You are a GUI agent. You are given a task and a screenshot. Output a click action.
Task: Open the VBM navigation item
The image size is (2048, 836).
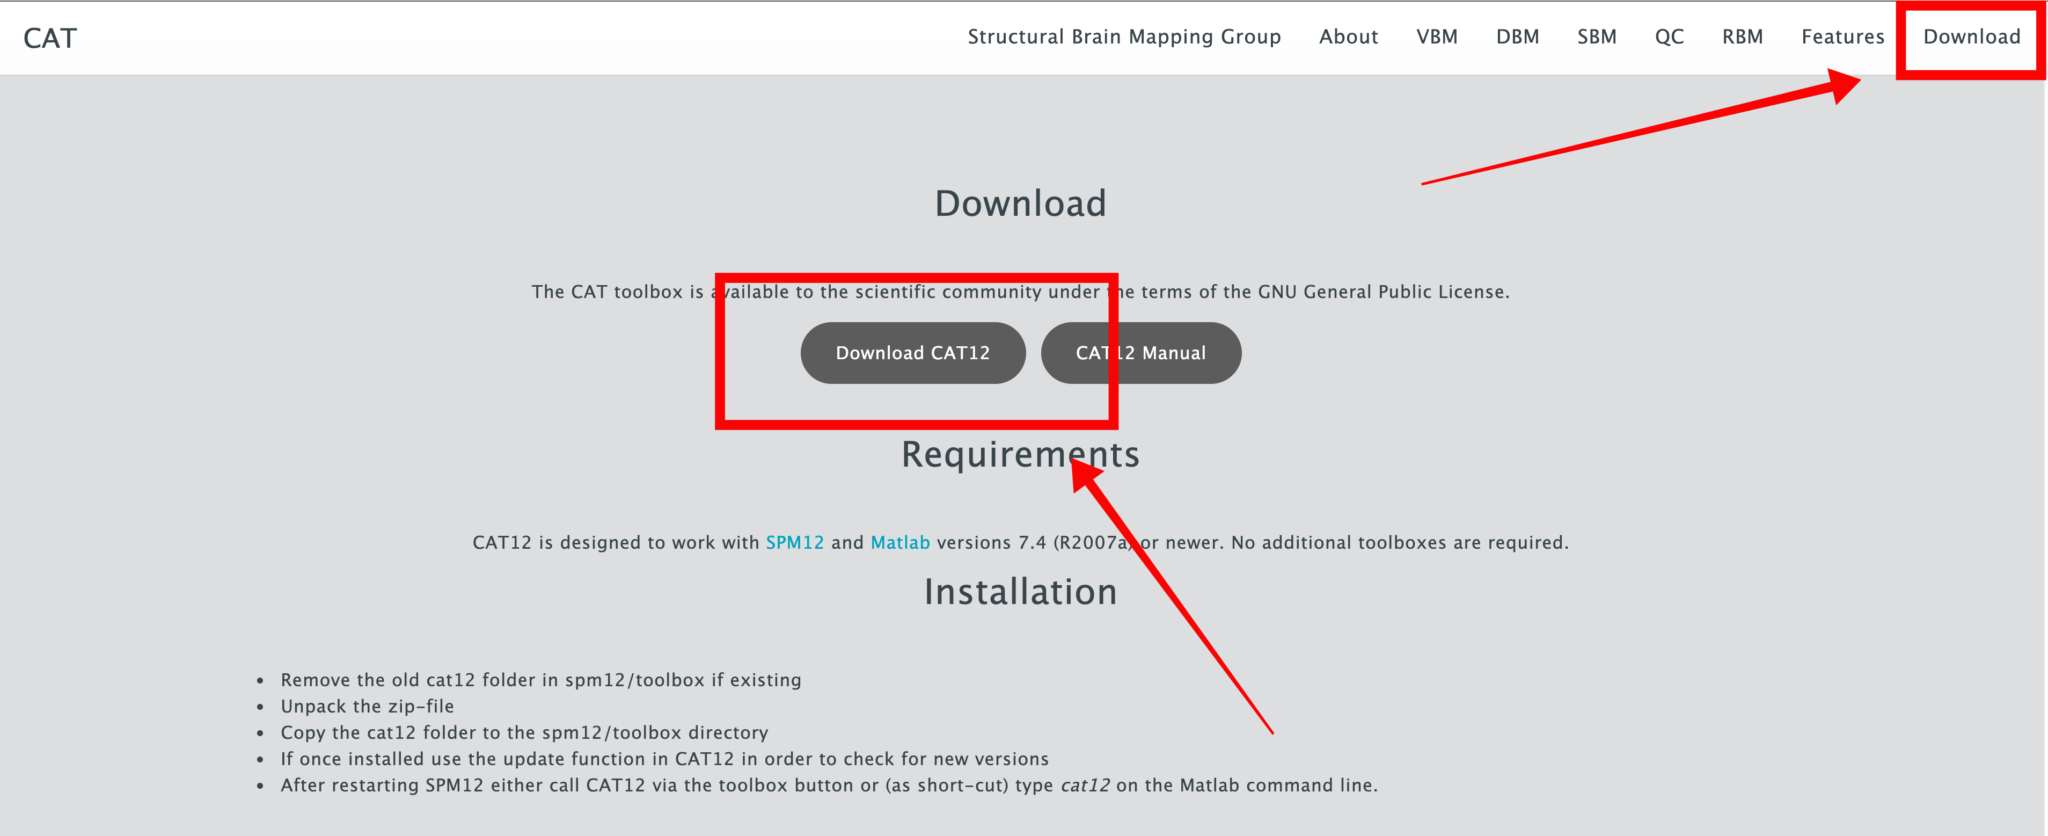(1437, 37)
